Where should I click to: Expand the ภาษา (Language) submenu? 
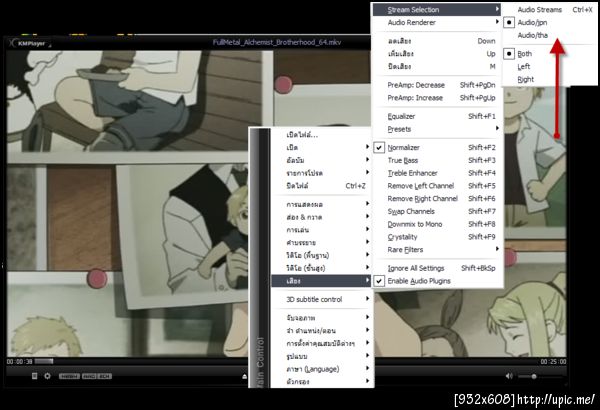tap(321, 369)
